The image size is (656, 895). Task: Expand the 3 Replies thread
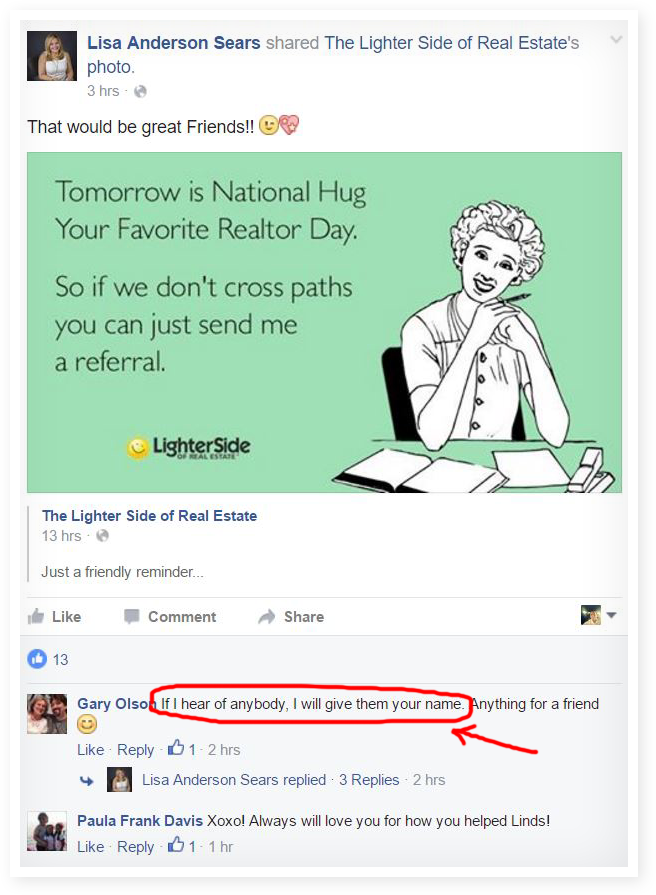(369, 780)
